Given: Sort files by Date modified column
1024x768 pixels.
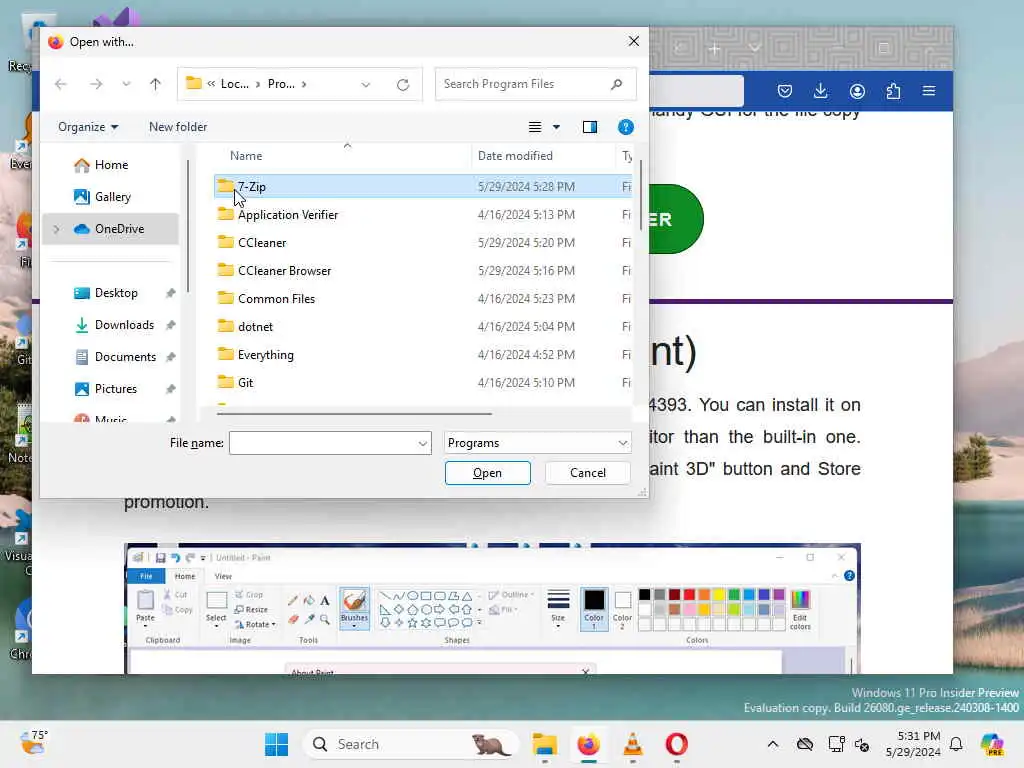Looking at the screenshot, I should click(x=515, y=156).
